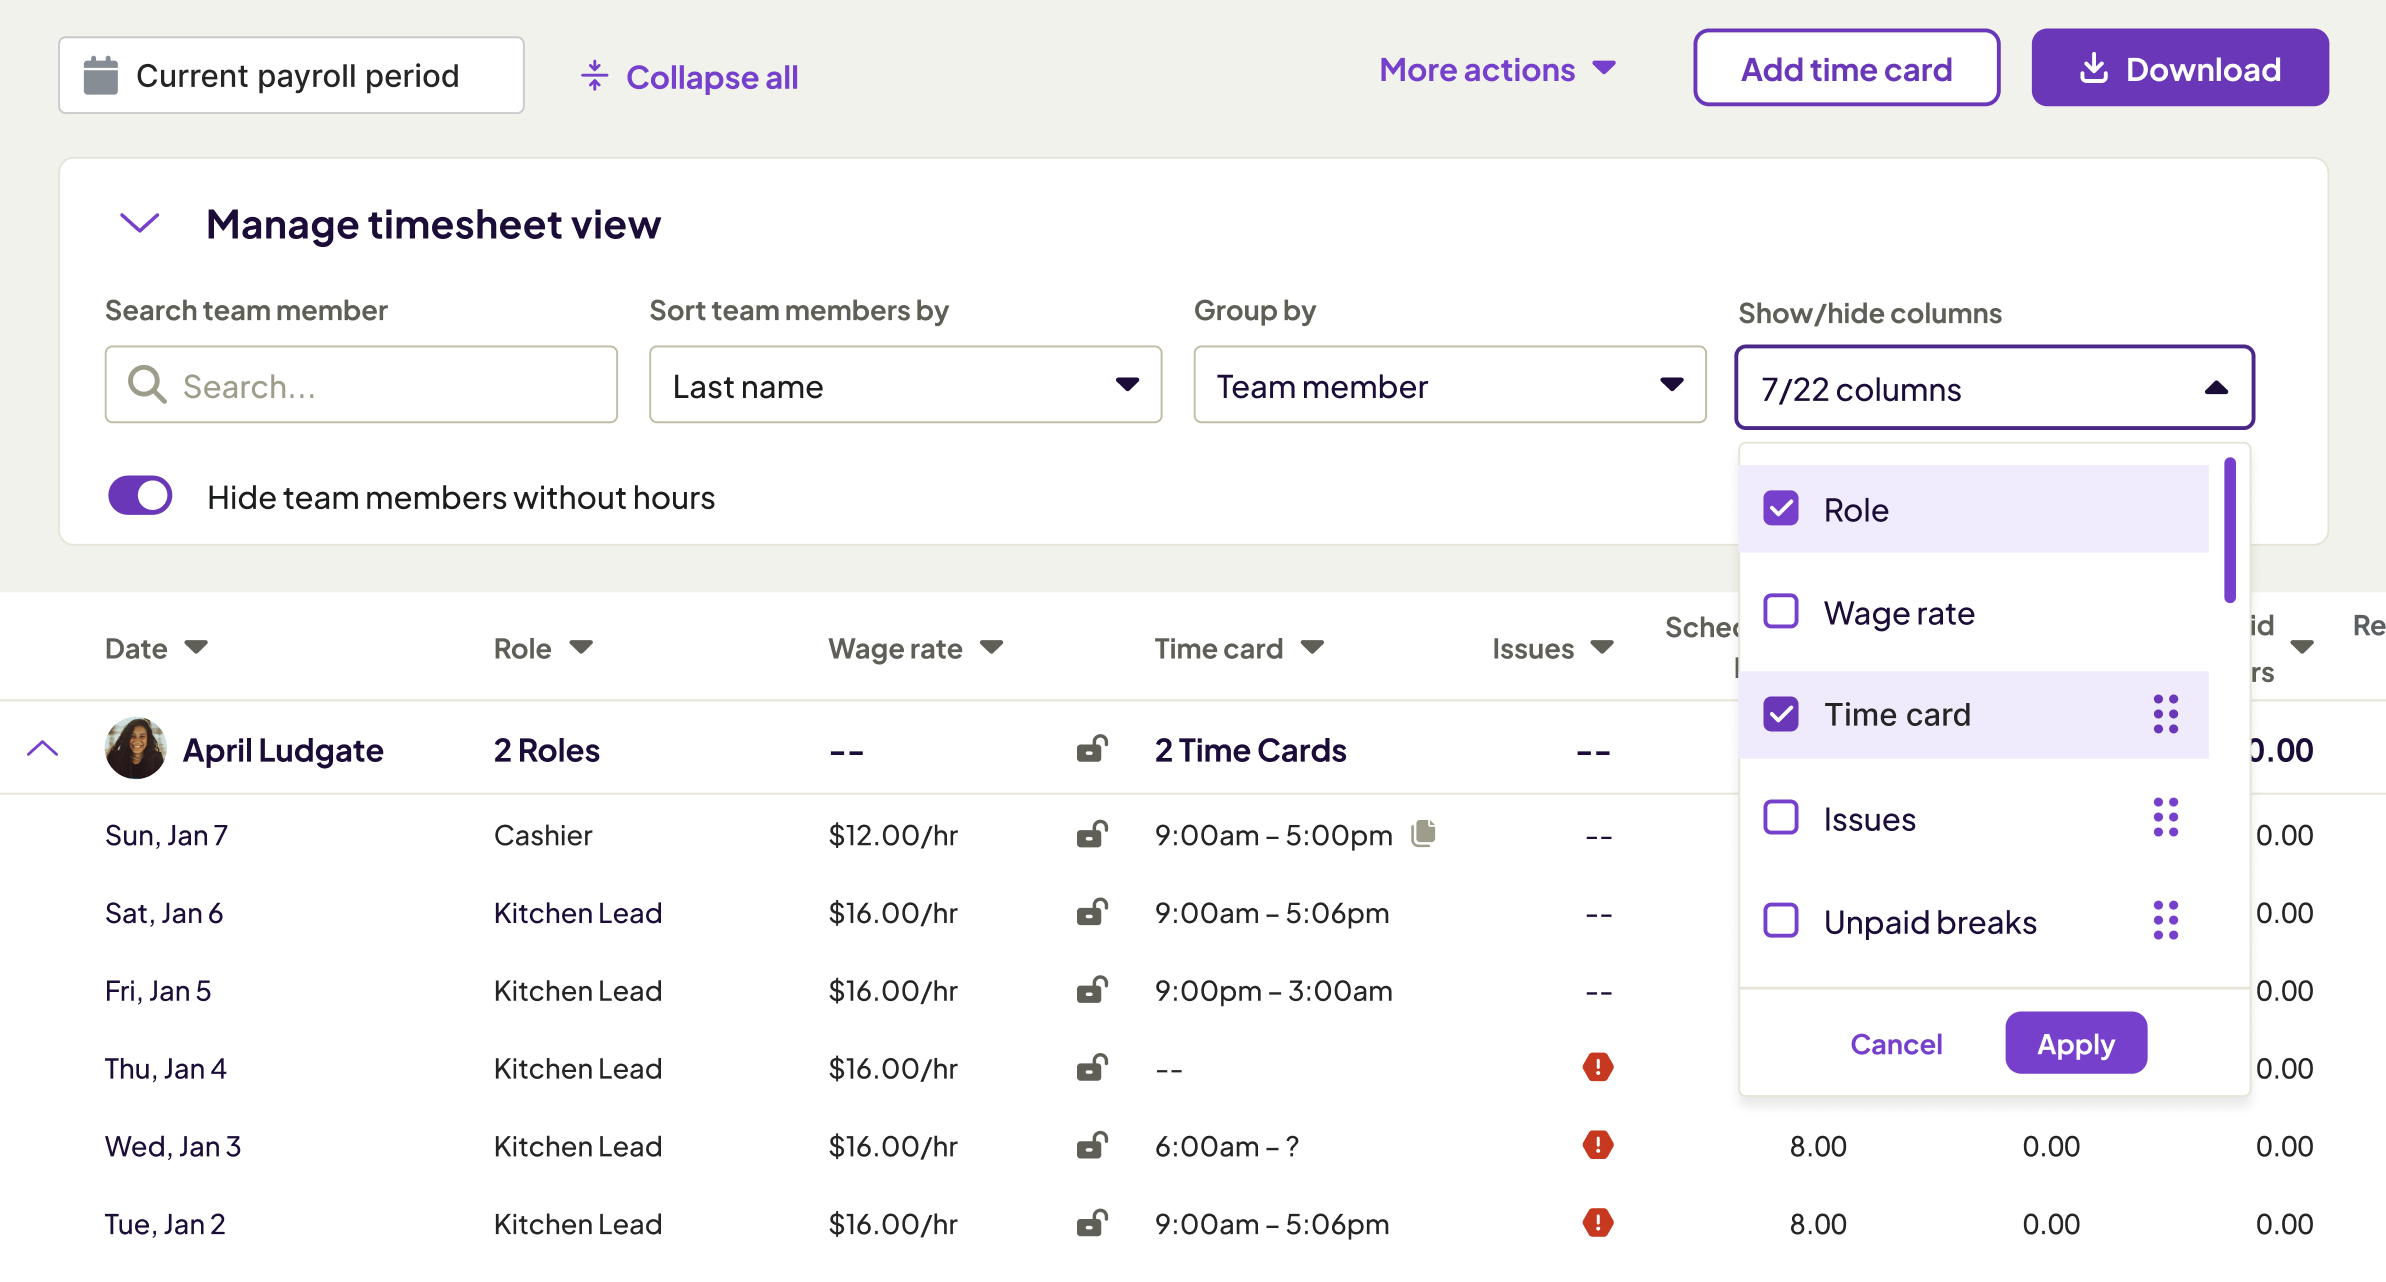Open the More actions menu
Image resolution: width=2386 pixels, height=1282 pixels.
point(1497,69)
